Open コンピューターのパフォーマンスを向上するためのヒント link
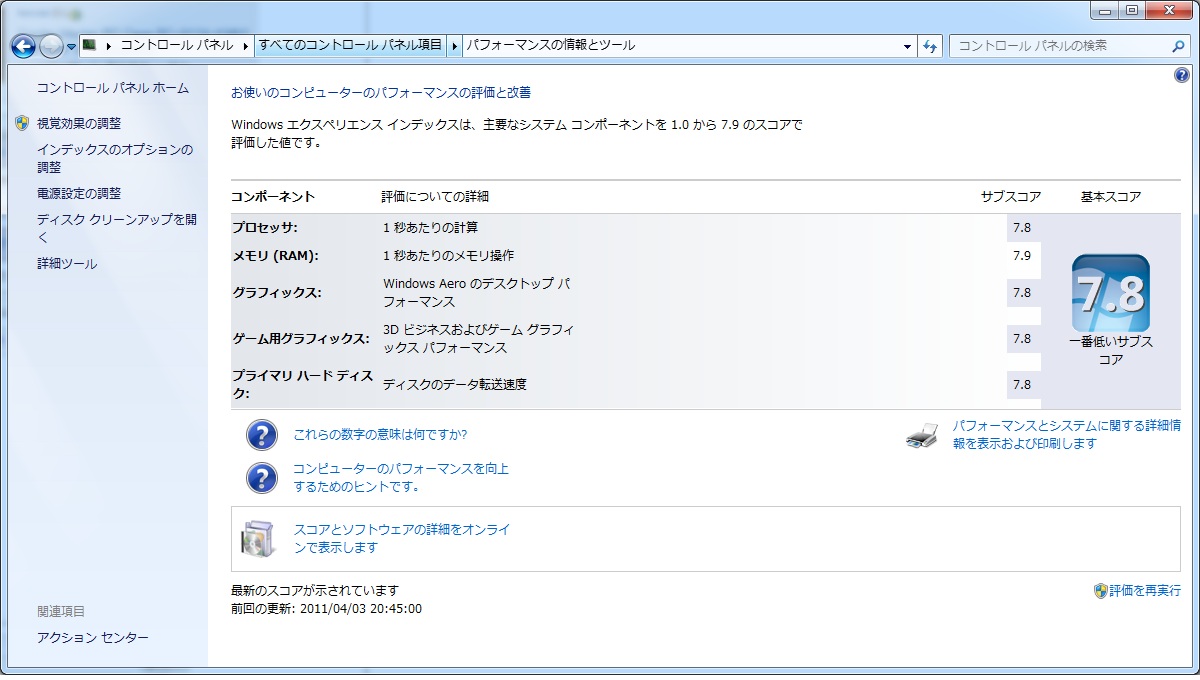1200x680 pixels. coord(401,477)
